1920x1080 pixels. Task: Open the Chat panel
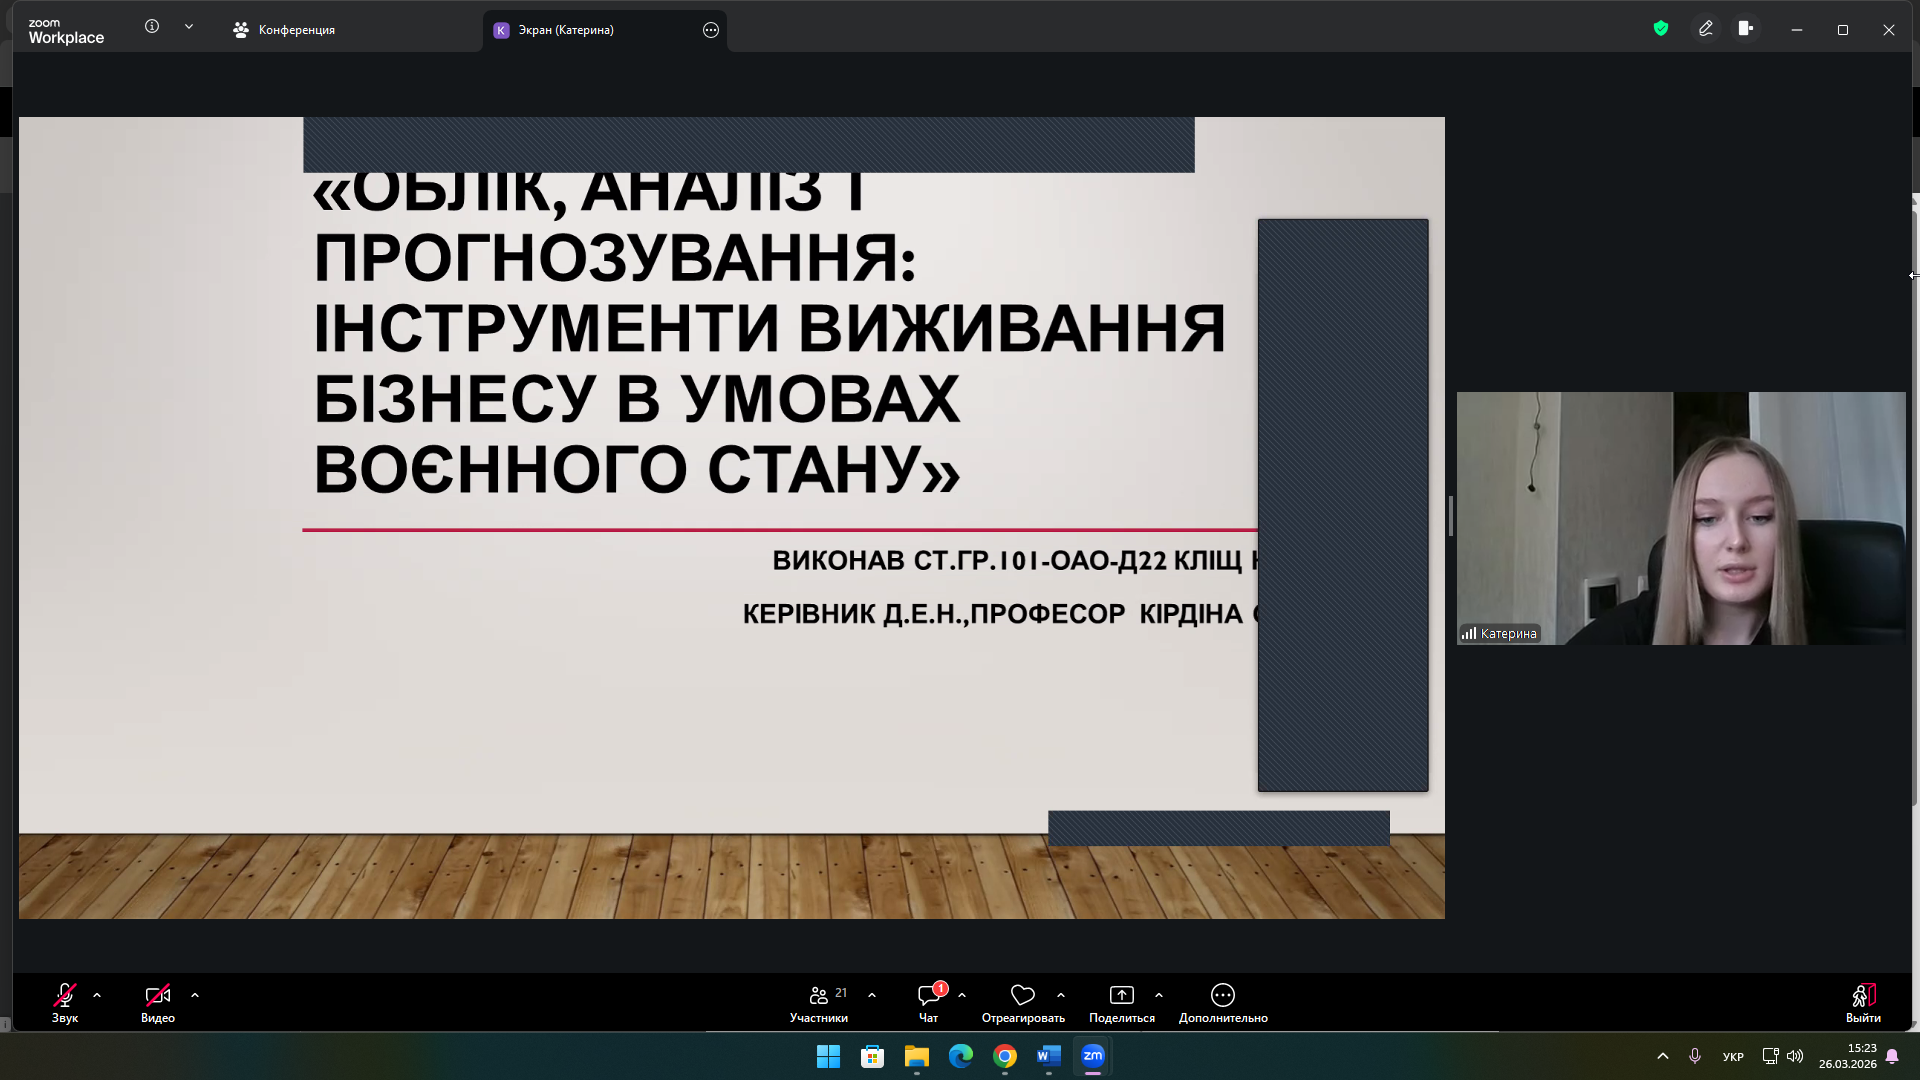928,995
